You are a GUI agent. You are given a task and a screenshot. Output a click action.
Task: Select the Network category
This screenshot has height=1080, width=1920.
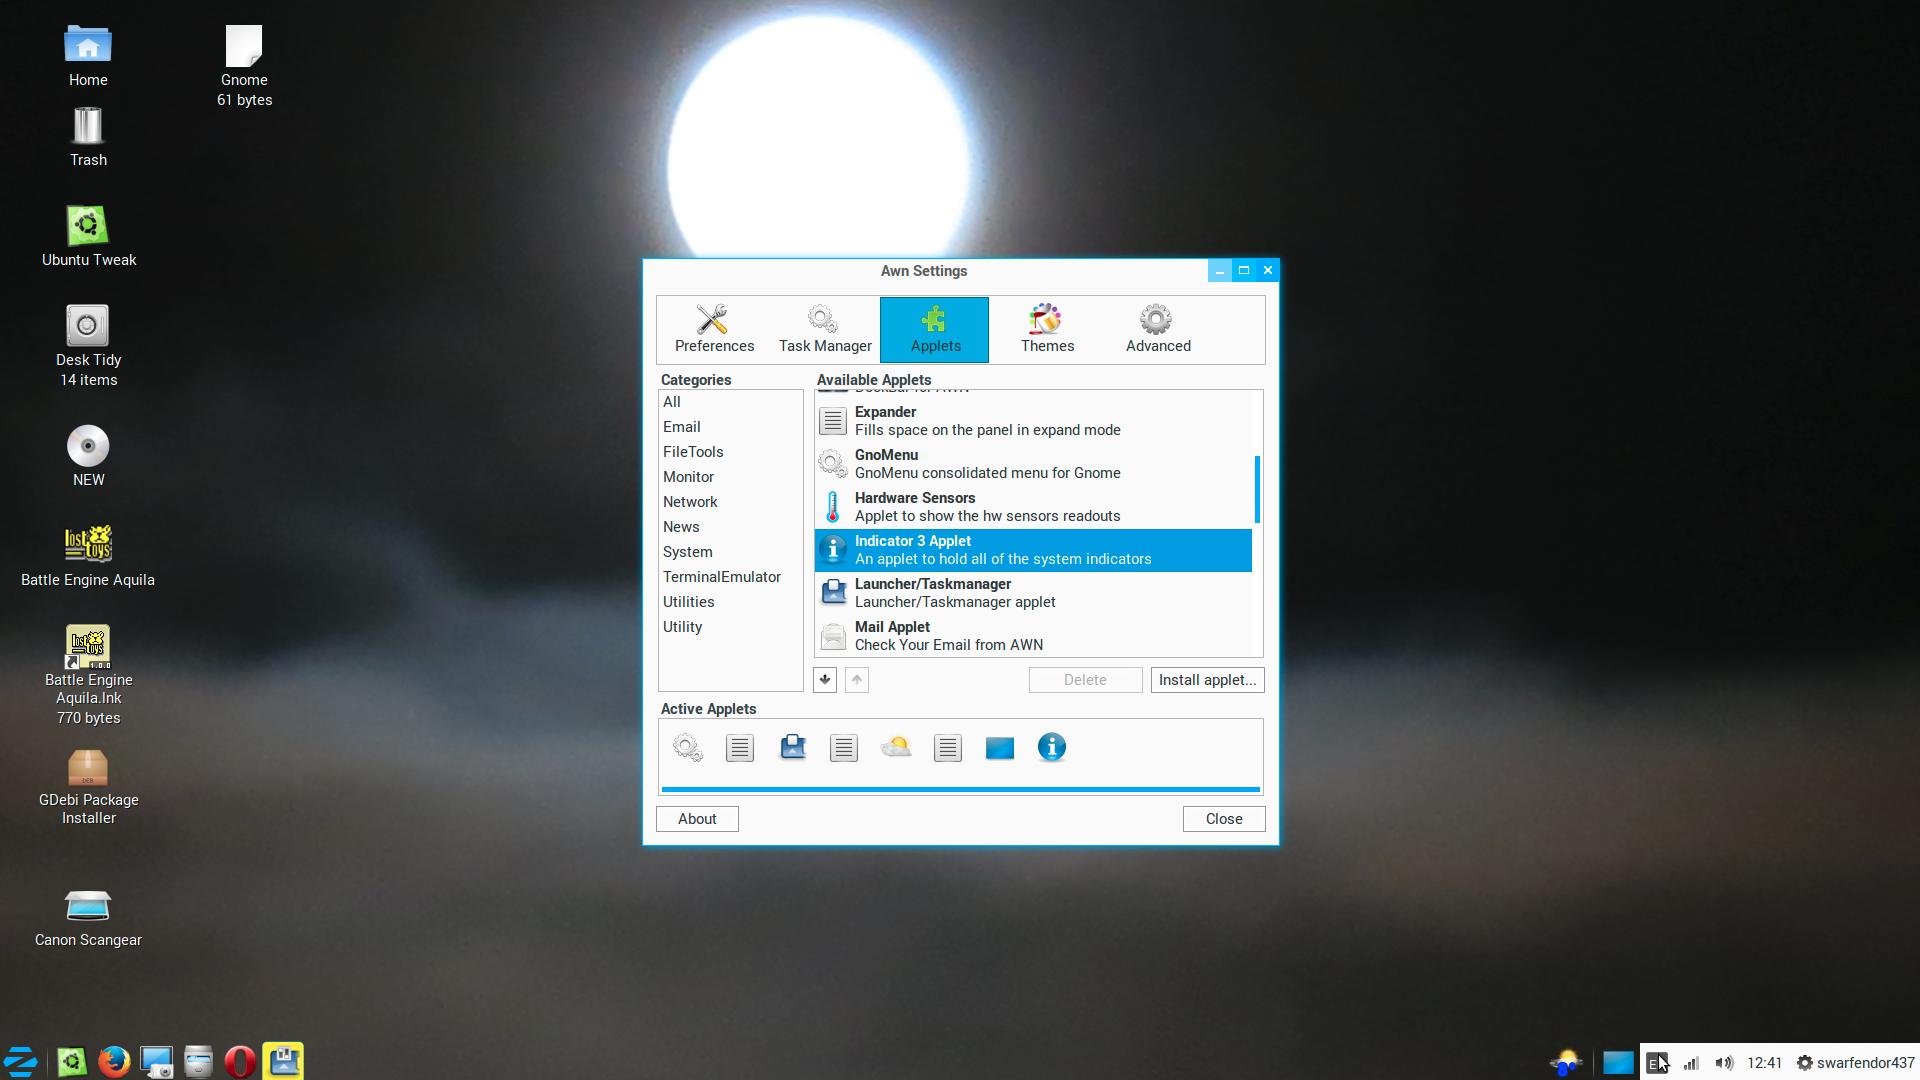click(x=730, y=502)
